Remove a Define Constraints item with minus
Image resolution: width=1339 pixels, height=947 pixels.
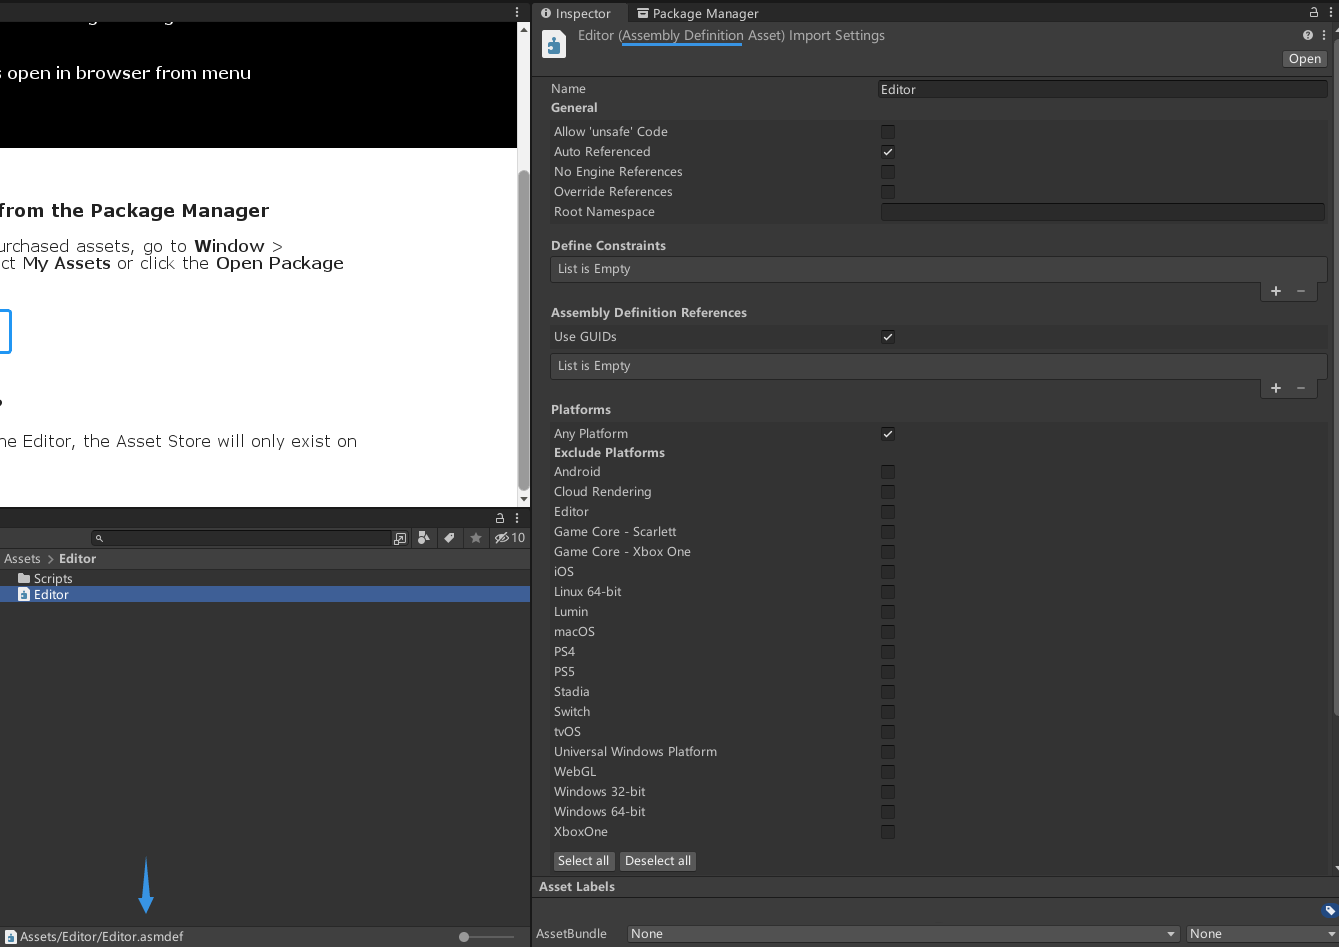point(1301,291)
